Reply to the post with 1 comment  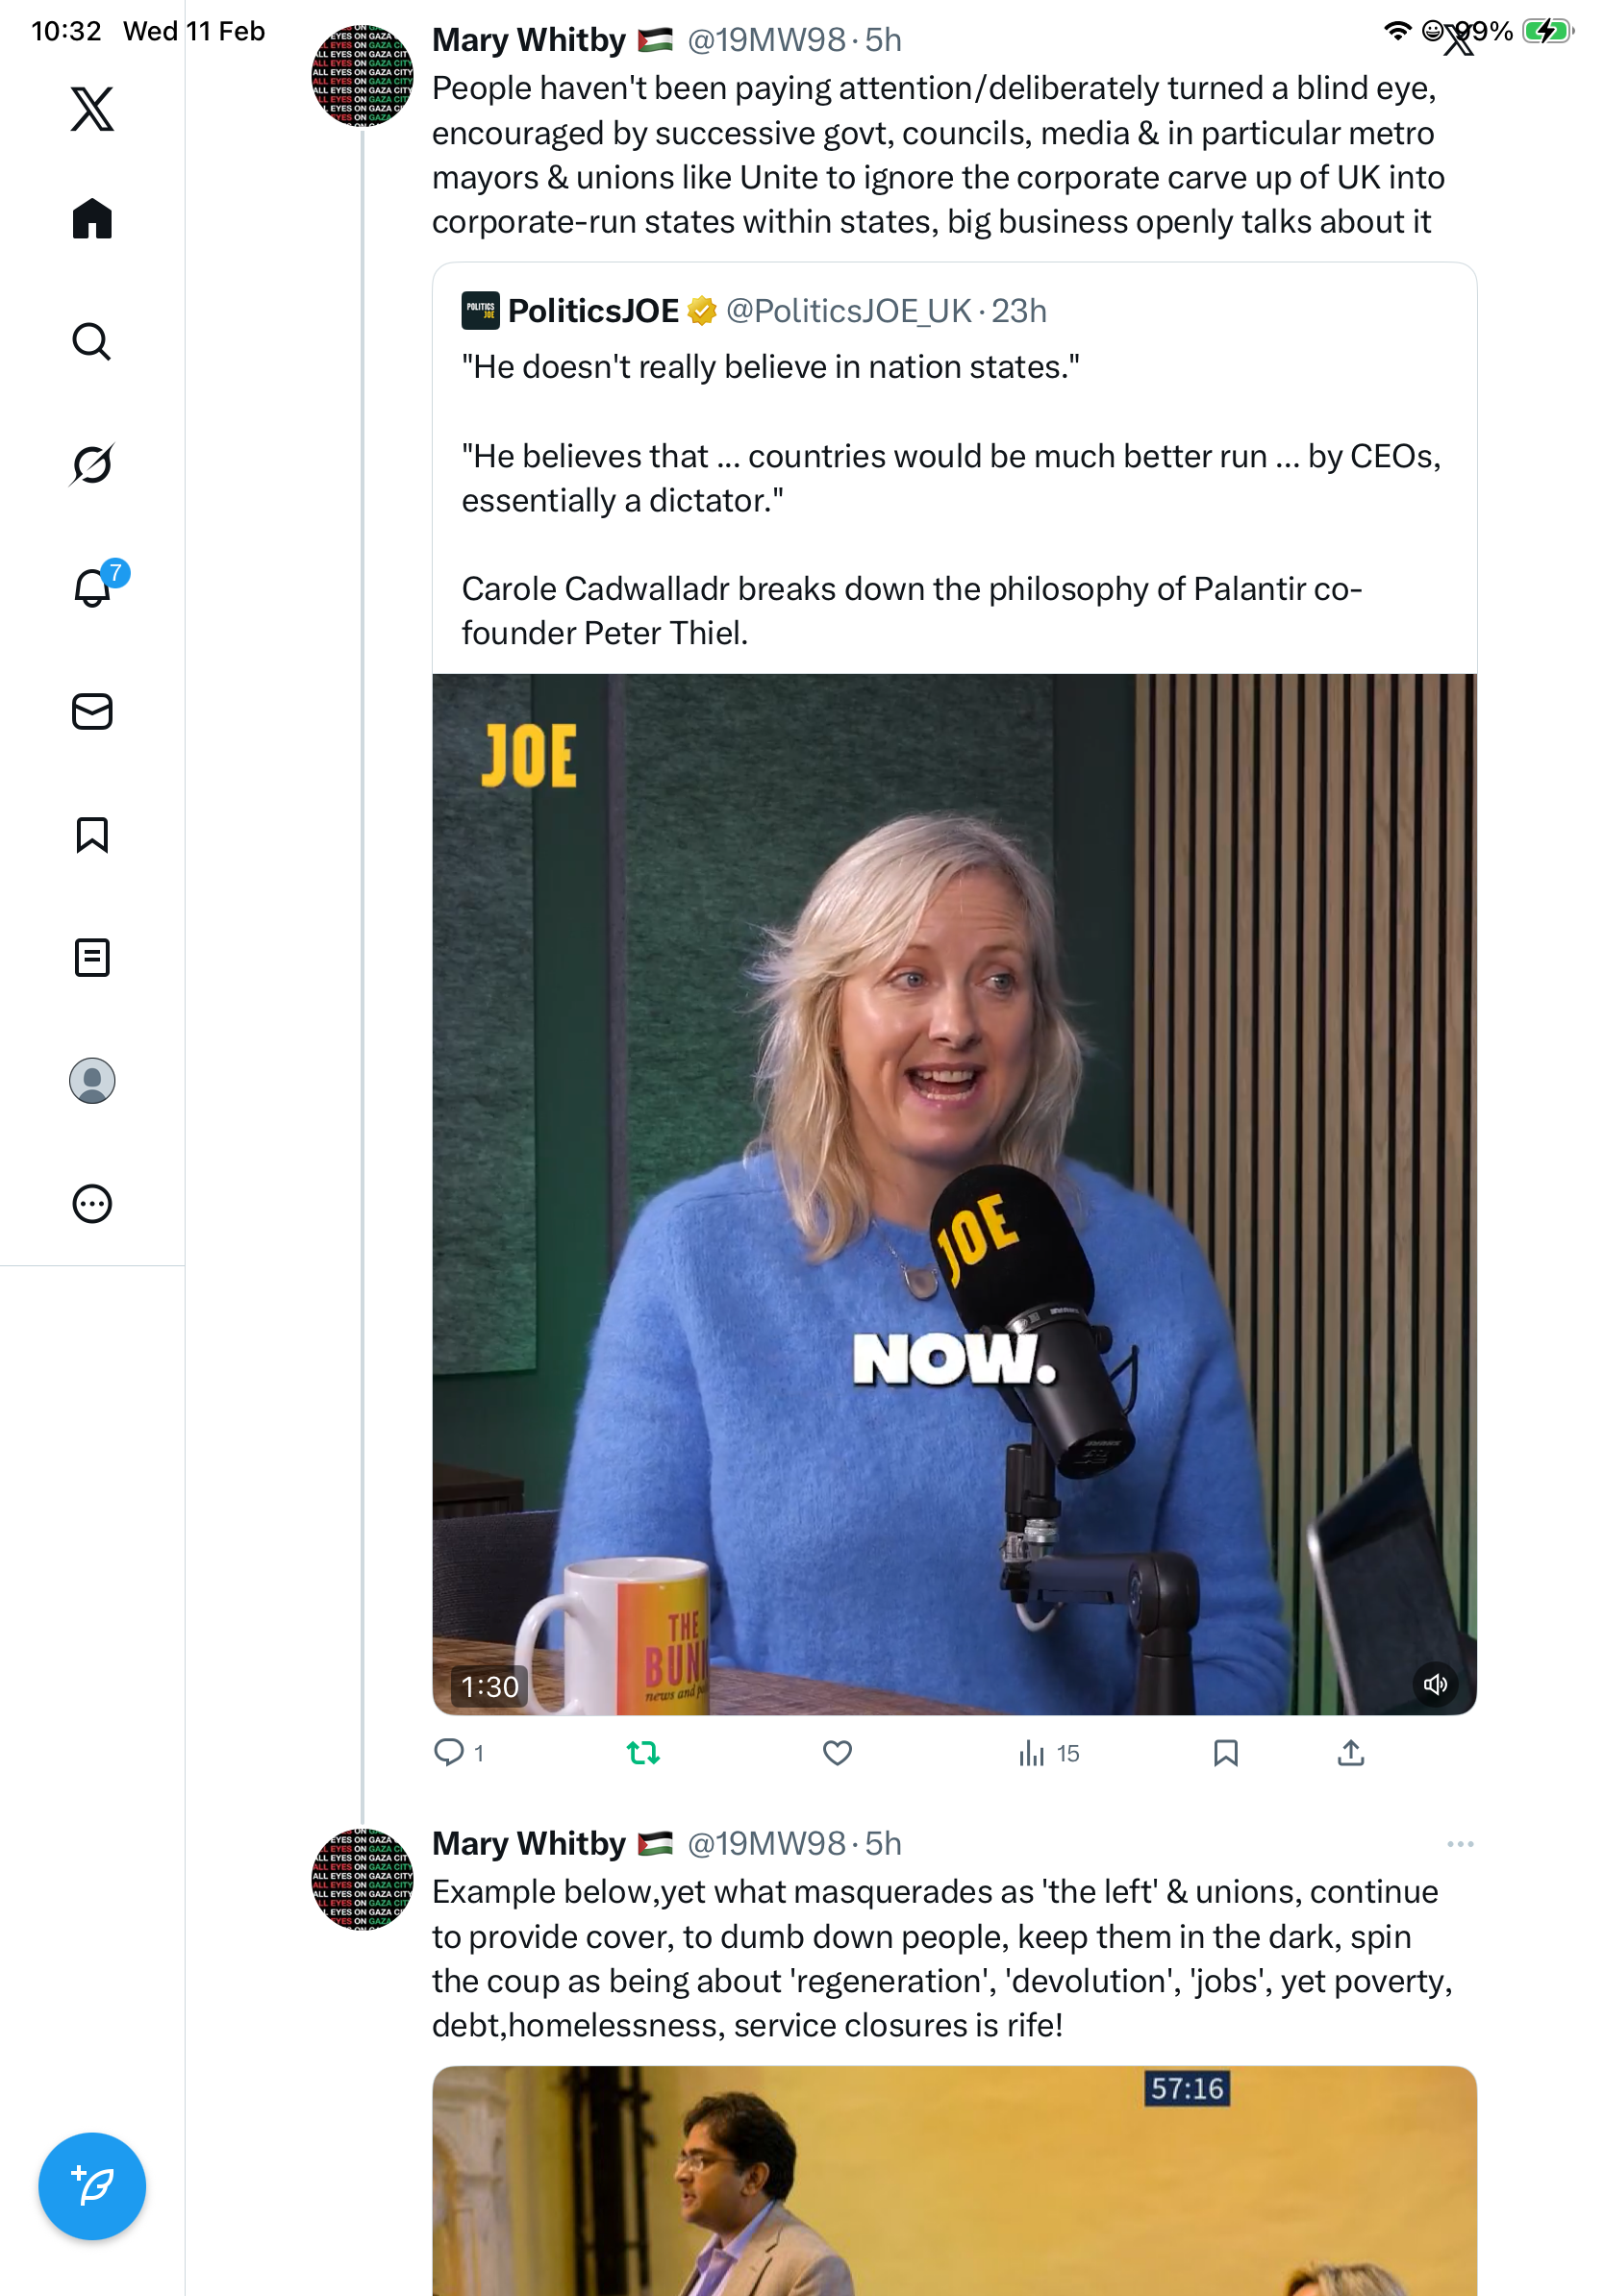tap(449, 1752)
